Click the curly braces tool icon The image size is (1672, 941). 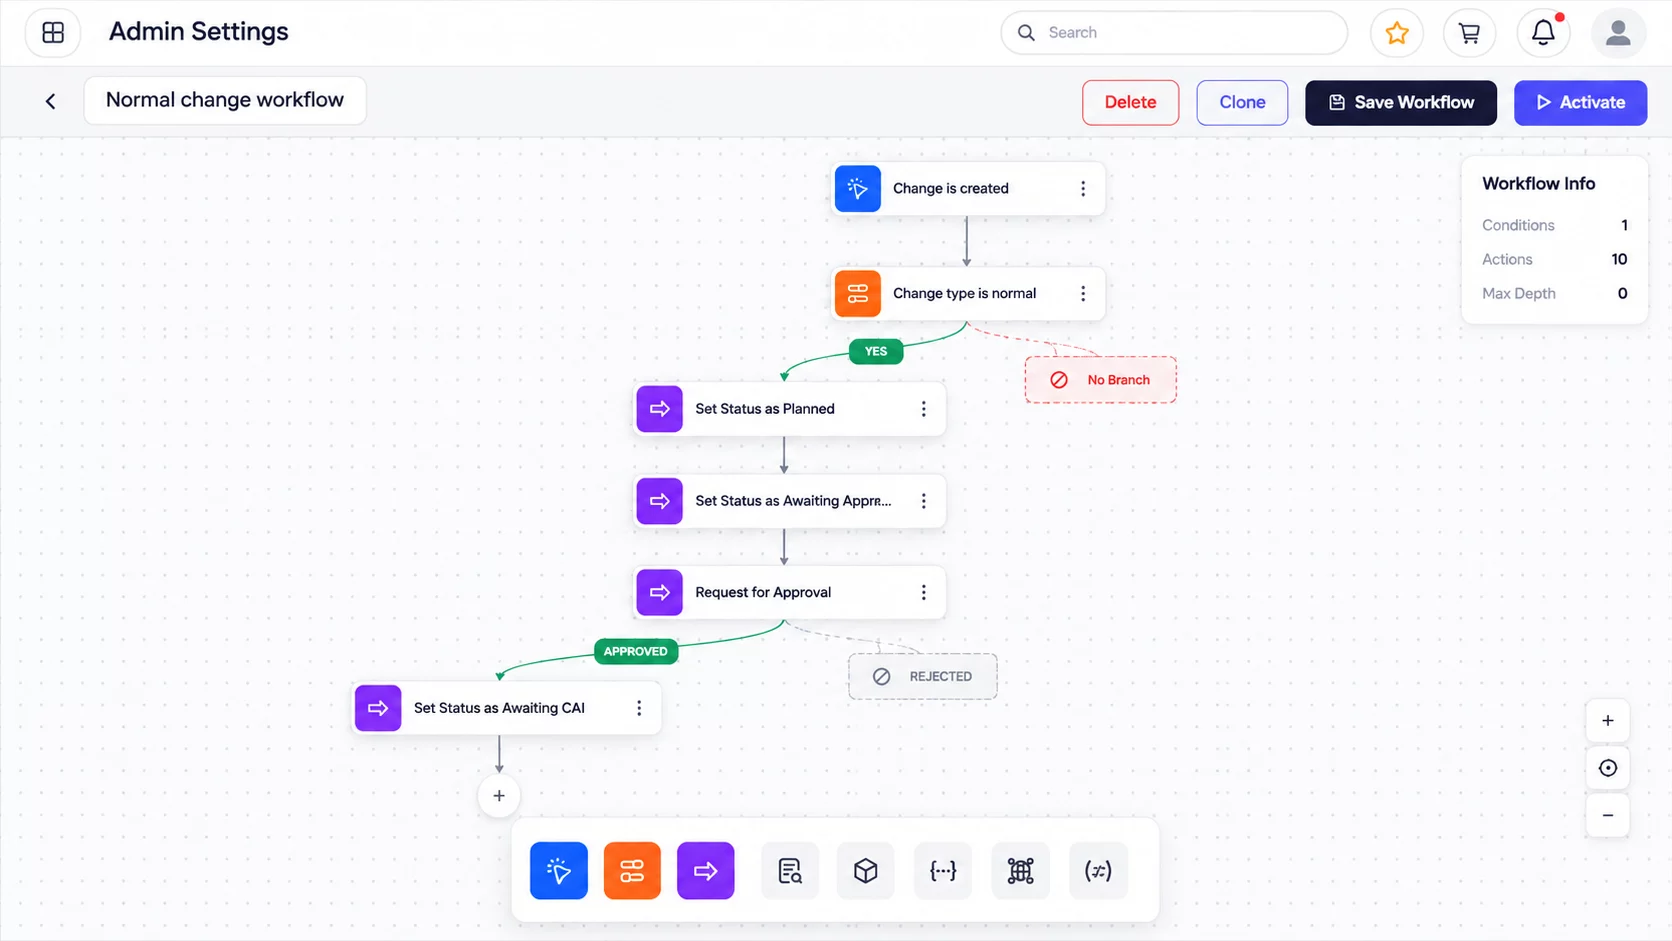tap(943, 871)
